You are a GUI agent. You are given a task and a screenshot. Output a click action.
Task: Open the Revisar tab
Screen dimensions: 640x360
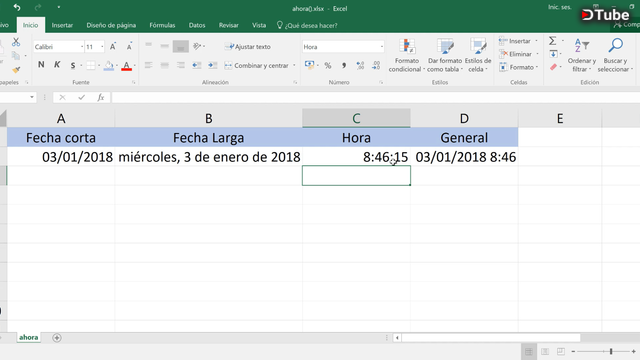(229, 25)
